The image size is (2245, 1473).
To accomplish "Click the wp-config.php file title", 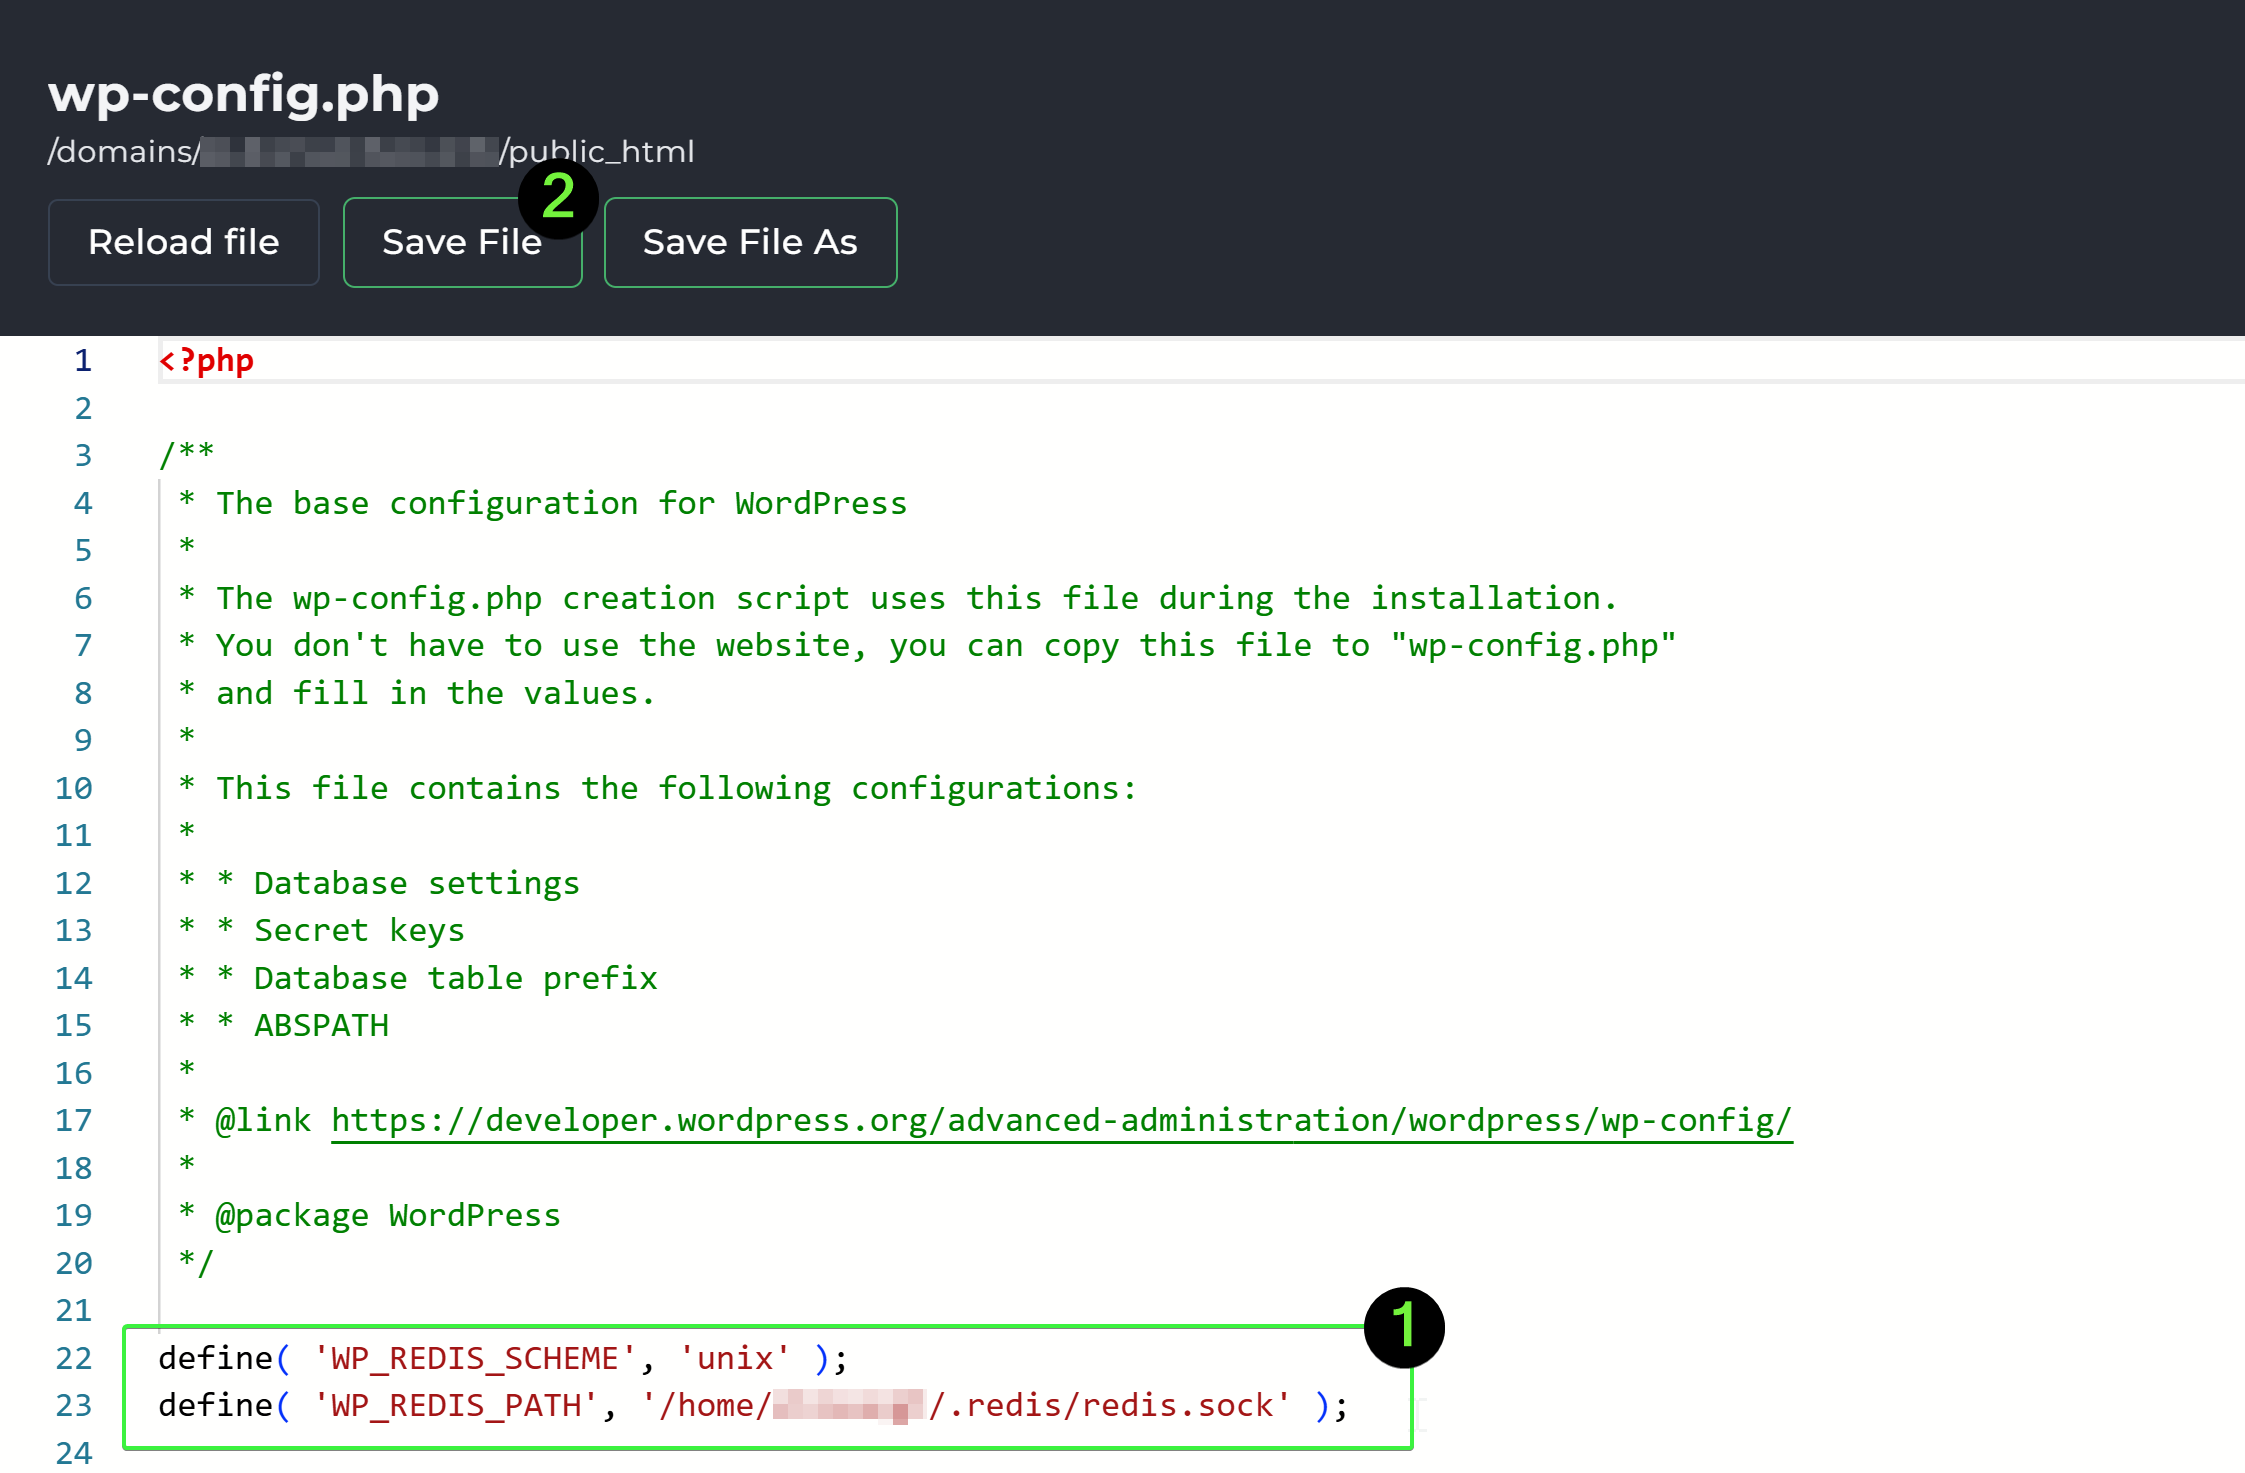I will click(243, 93).
